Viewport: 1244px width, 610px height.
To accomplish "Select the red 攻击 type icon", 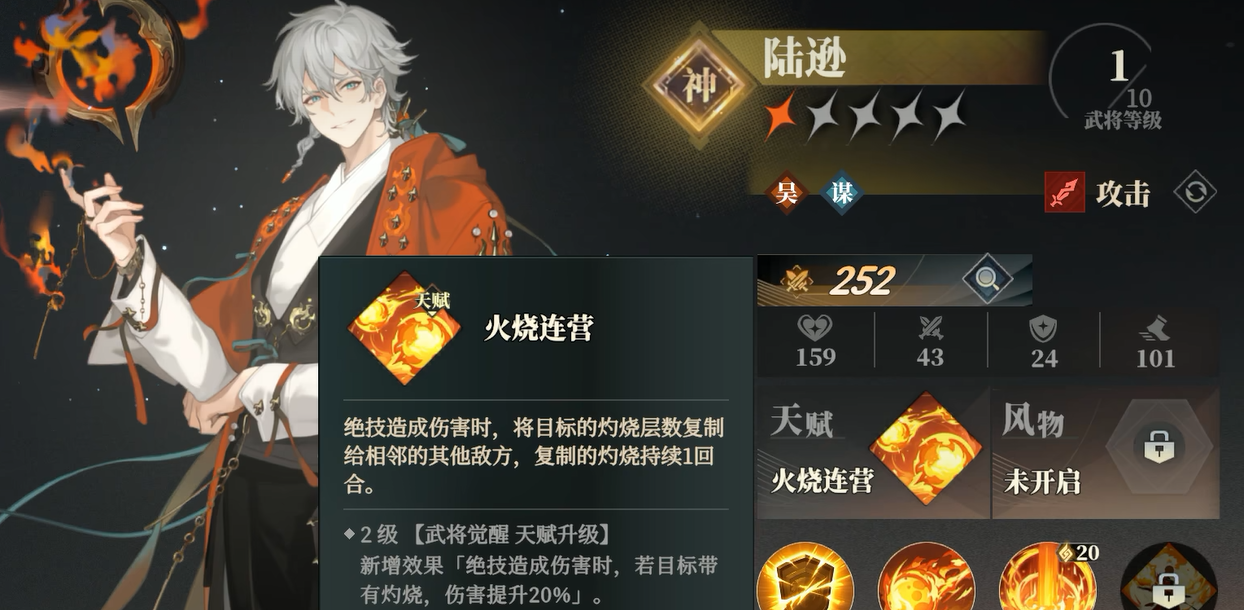I will click(1065, 192).
